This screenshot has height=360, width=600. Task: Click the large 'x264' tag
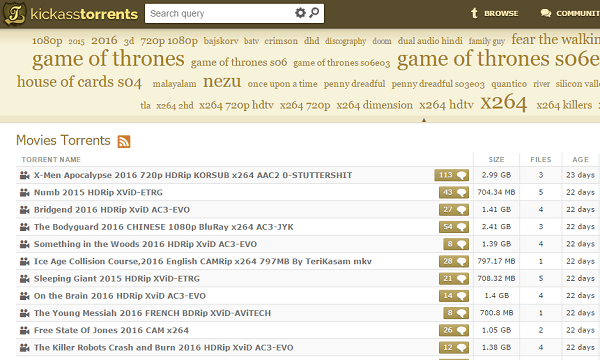coord(504,103)
